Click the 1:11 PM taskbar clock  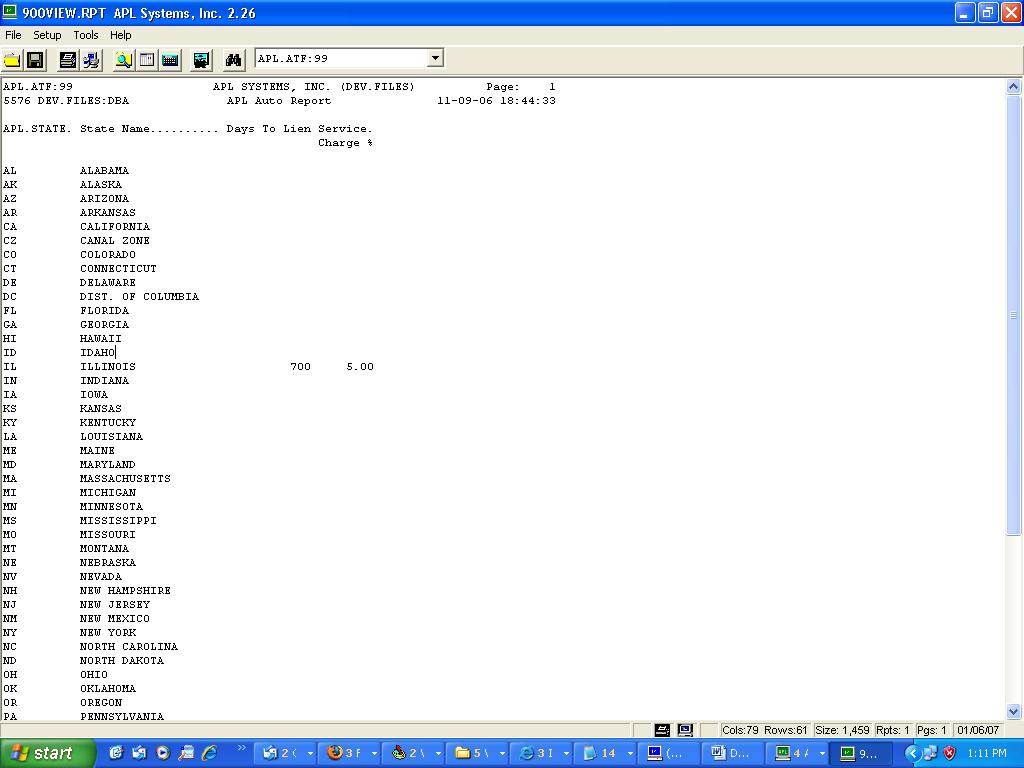986,753
